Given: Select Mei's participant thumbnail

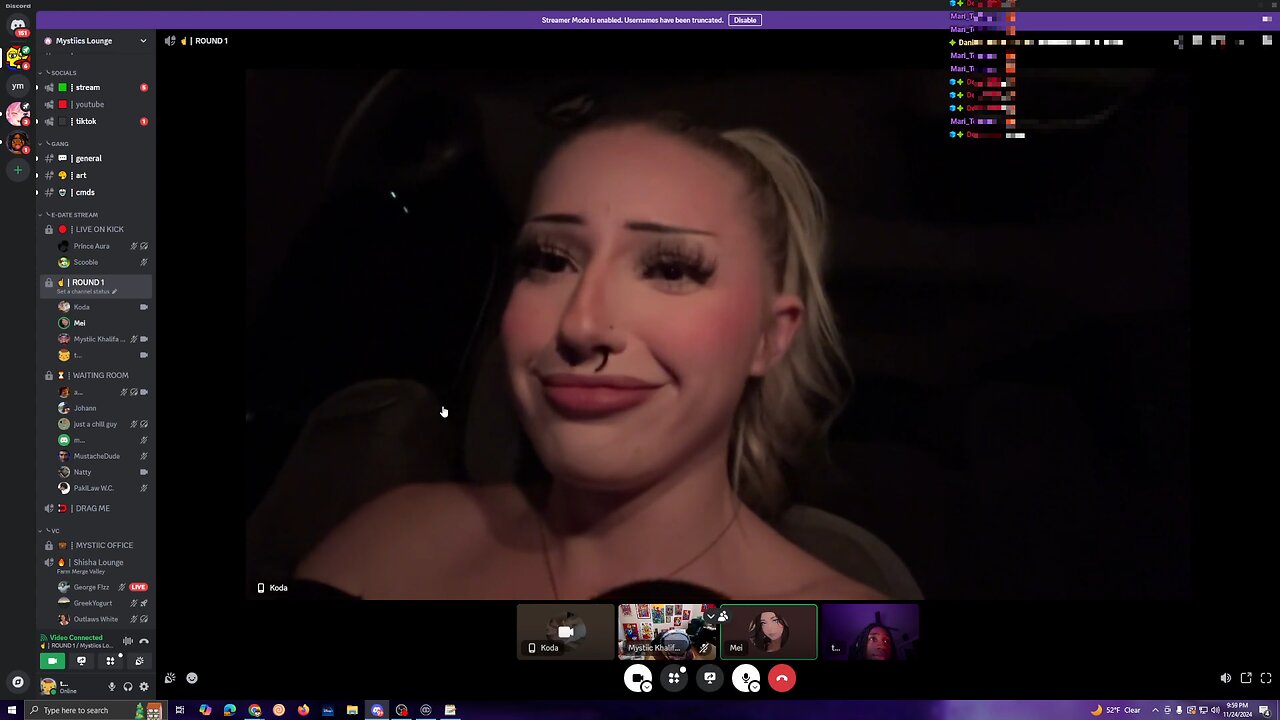Looking at the screenshot, I should pos(769,632).
